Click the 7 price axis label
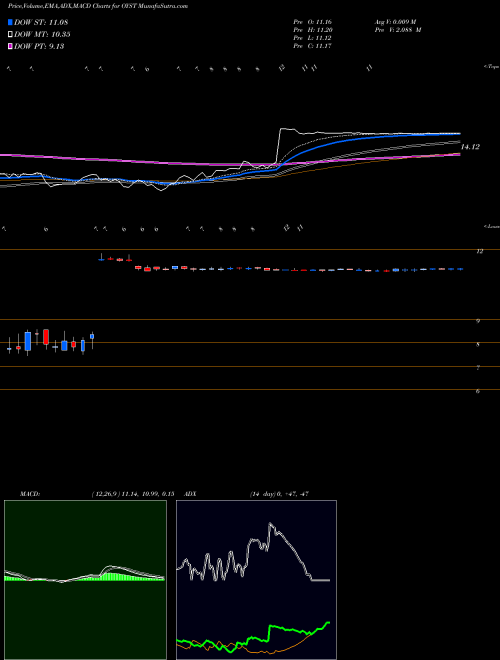 (478, 368)
